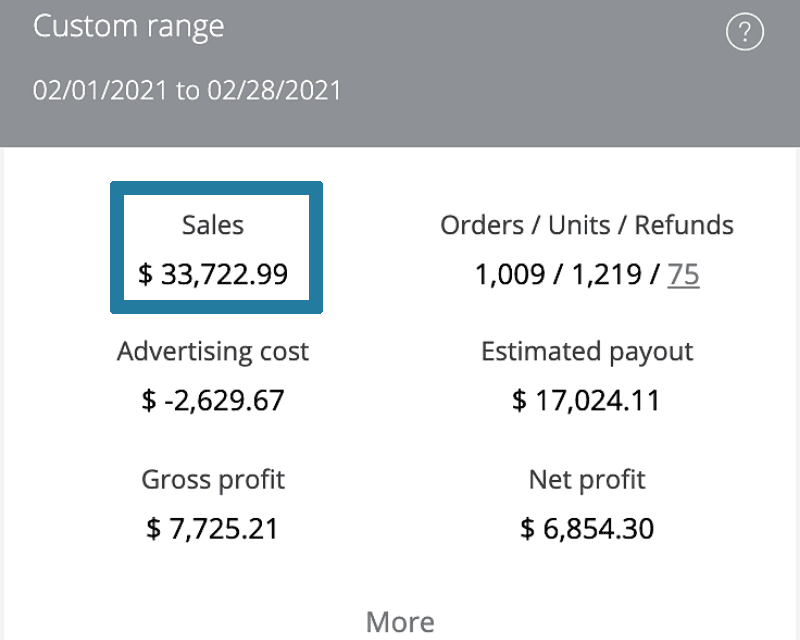
Task: Open the Custom range title
Action: (129, 27)
